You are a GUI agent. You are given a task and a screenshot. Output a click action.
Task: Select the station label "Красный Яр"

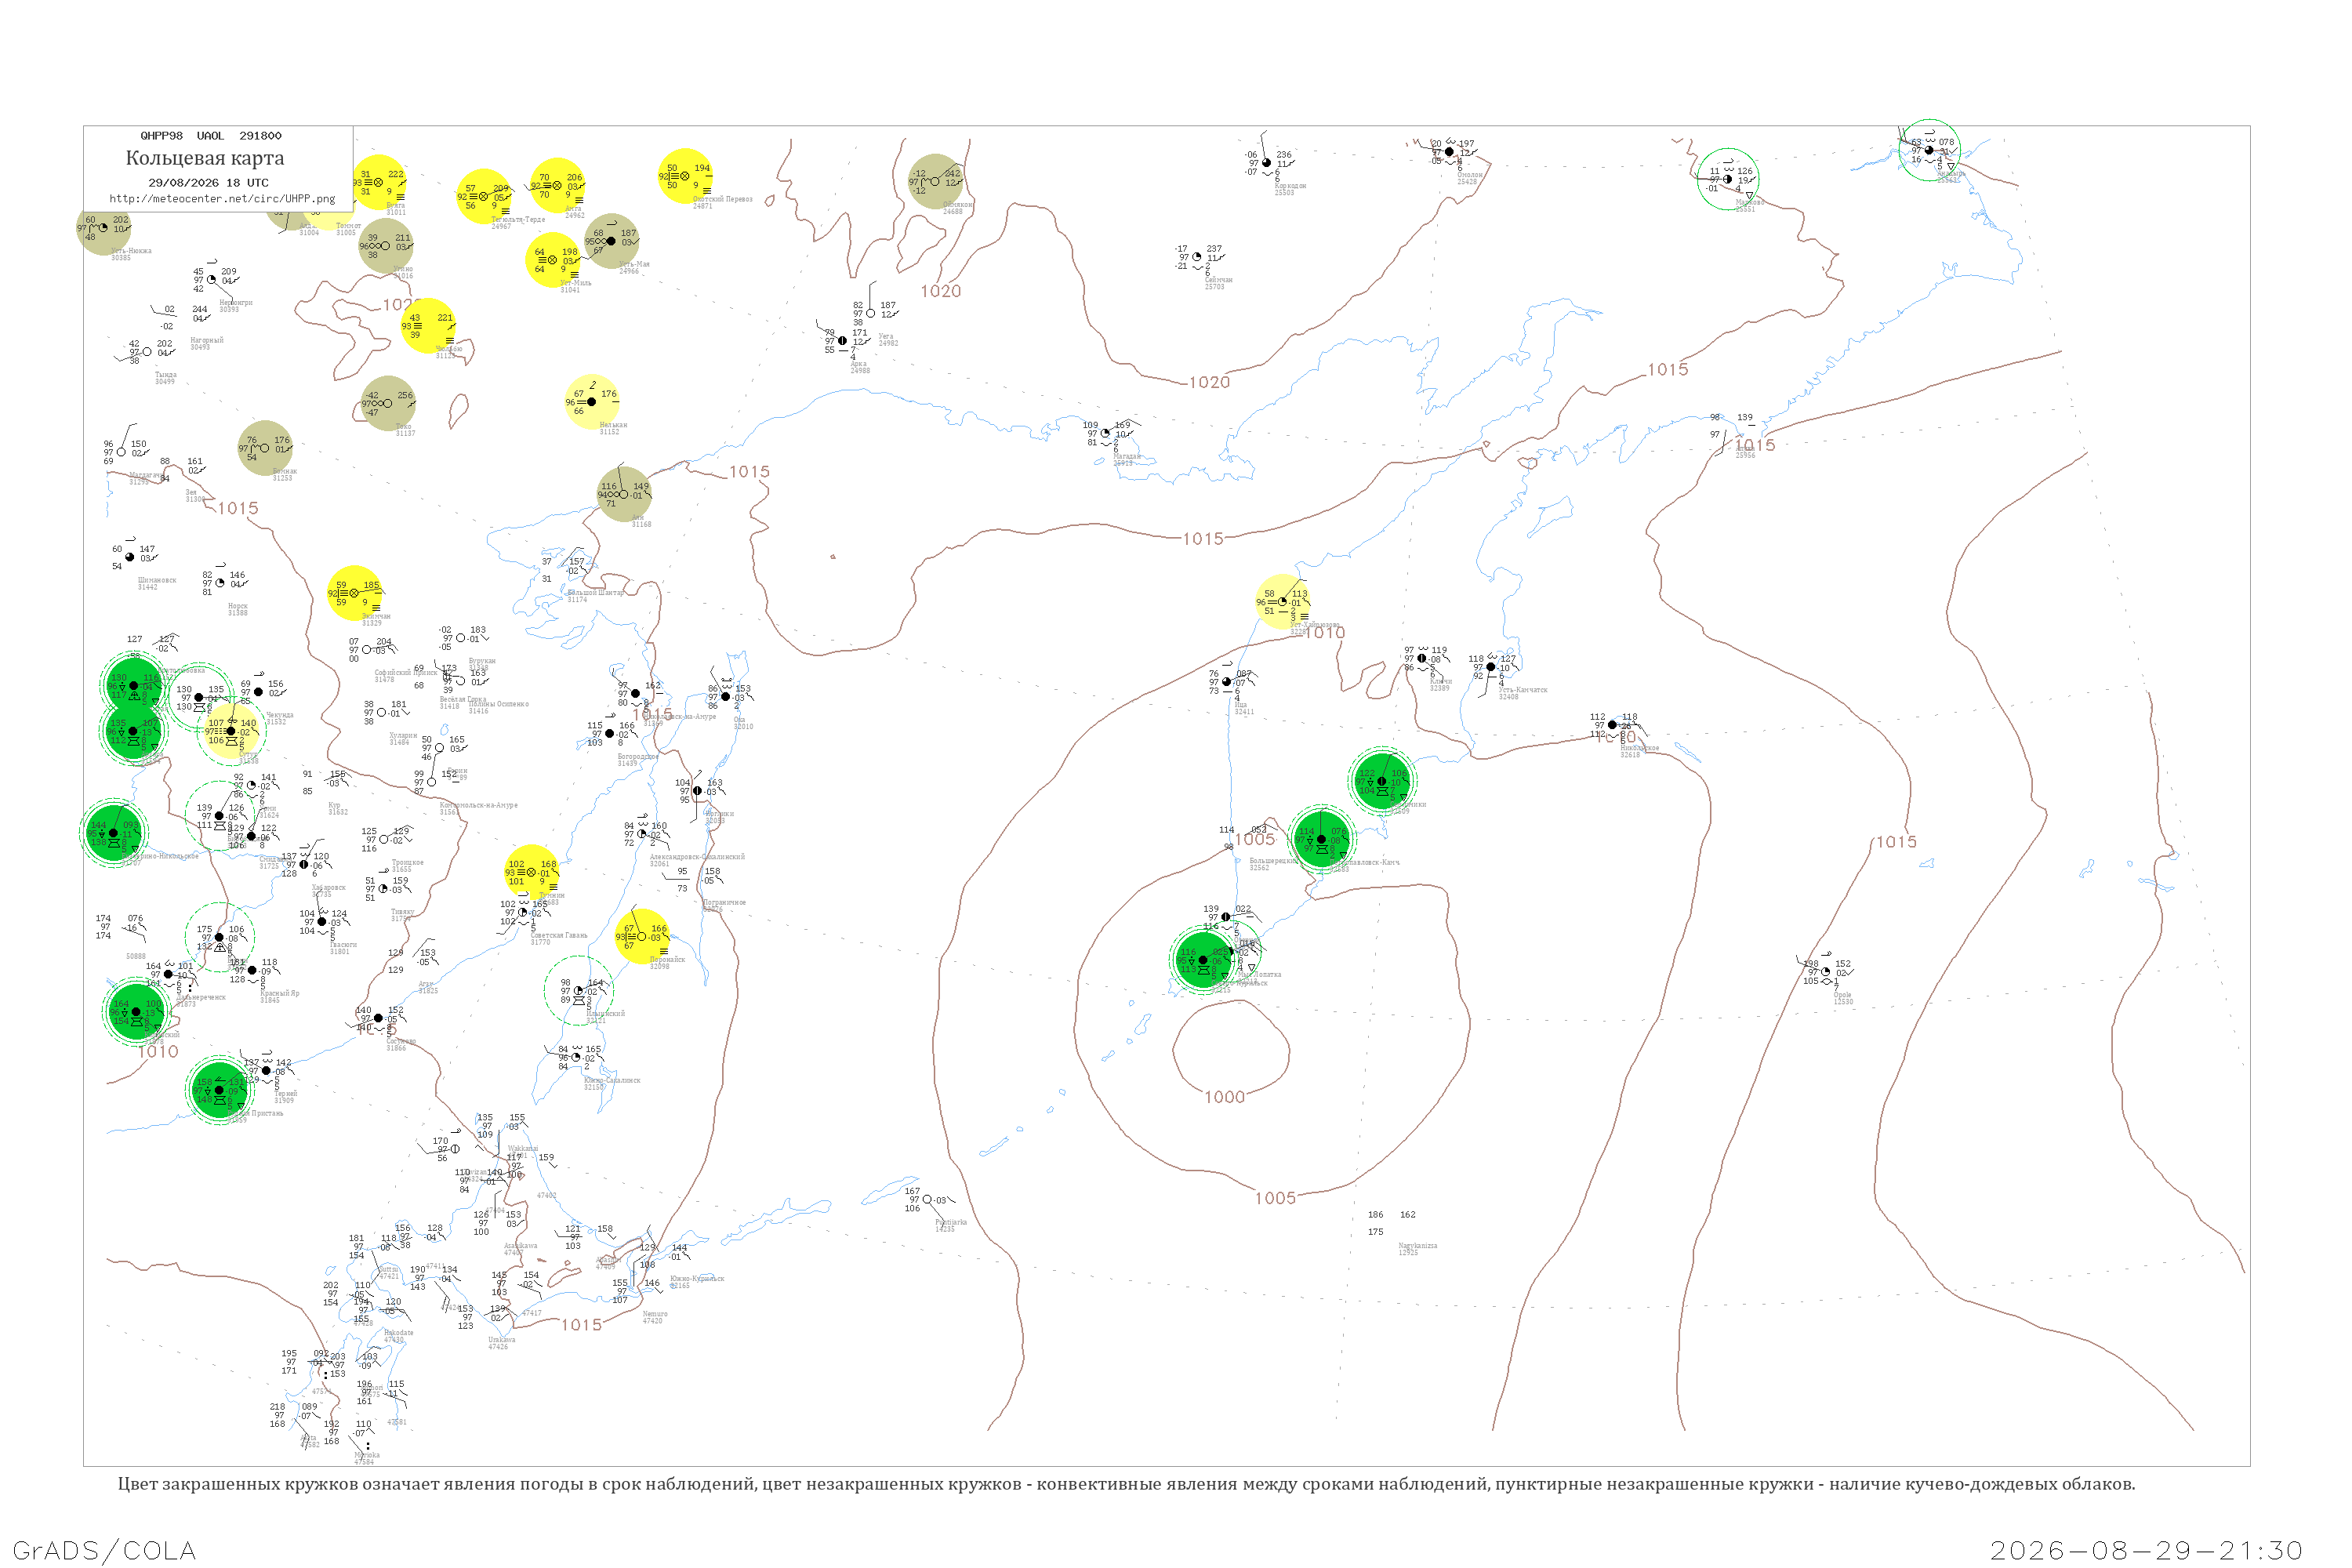click(280, 993)
